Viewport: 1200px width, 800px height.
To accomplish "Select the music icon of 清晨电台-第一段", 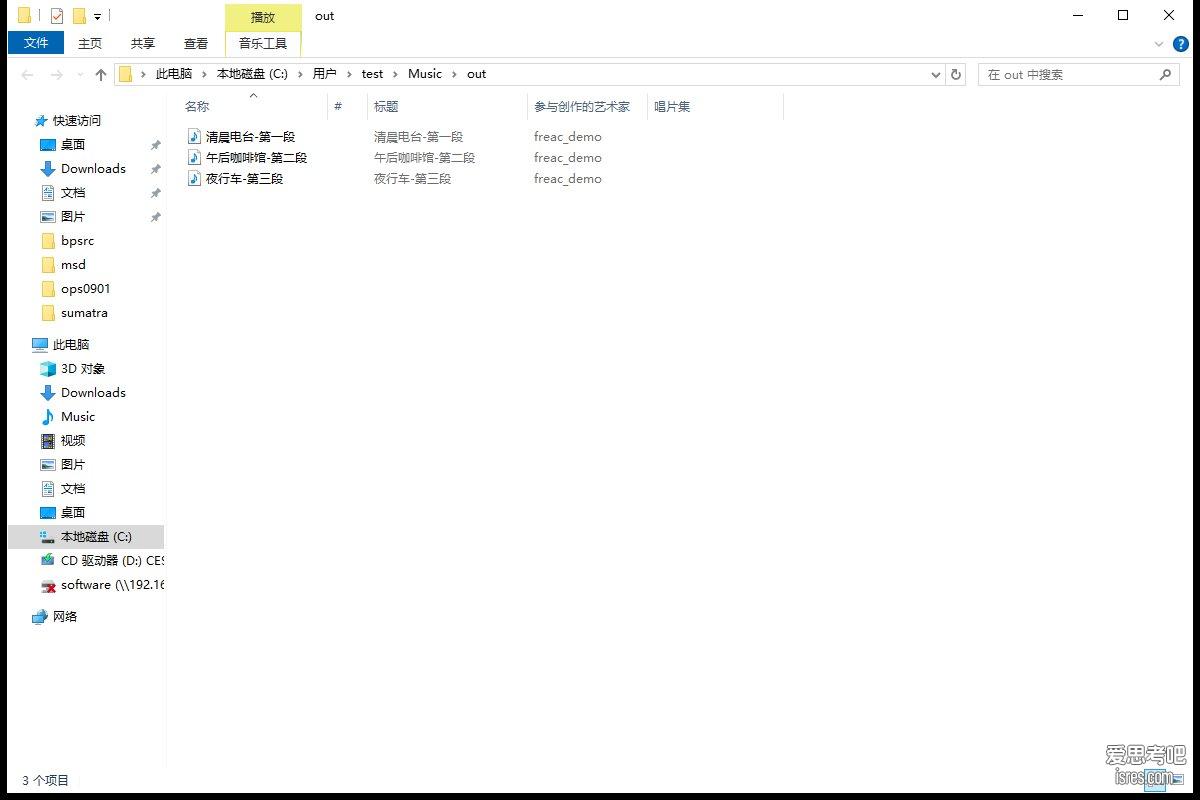I will (195, 136).
